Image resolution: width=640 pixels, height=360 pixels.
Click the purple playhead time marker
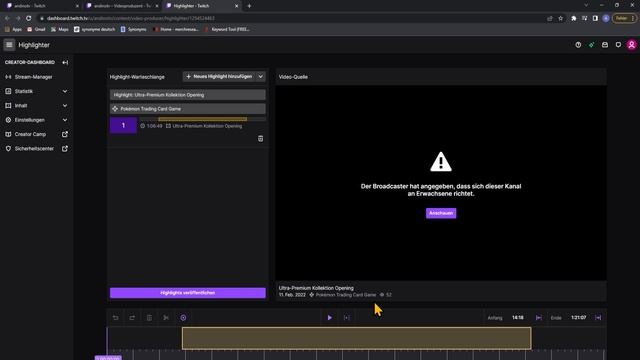tap(108, 358)
